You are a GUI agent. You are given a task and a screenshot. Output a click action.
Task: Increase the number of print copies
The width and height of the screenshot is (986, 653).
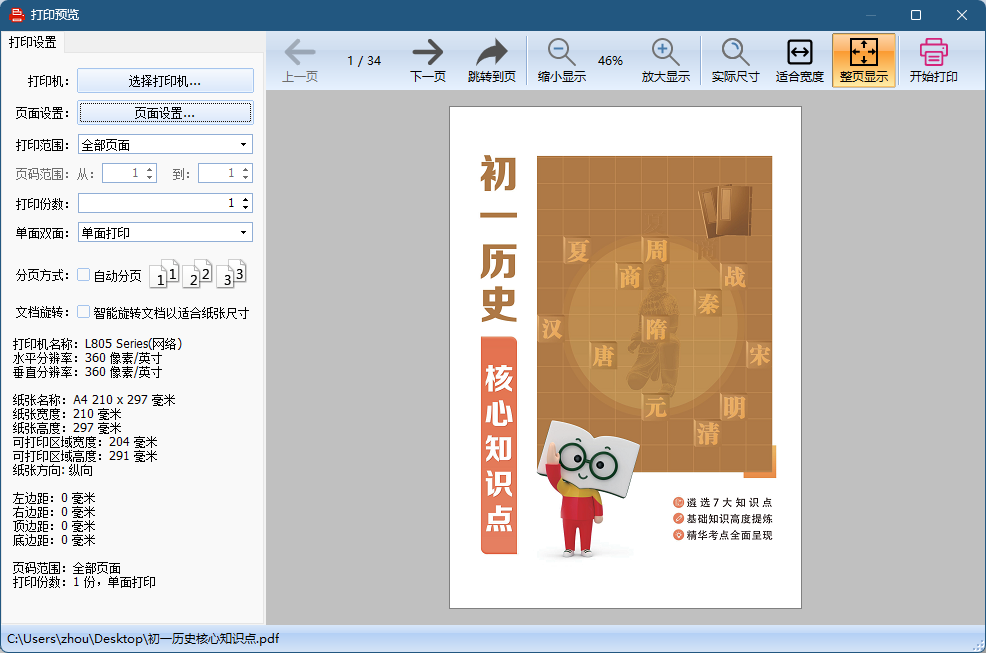coord(245,199)
